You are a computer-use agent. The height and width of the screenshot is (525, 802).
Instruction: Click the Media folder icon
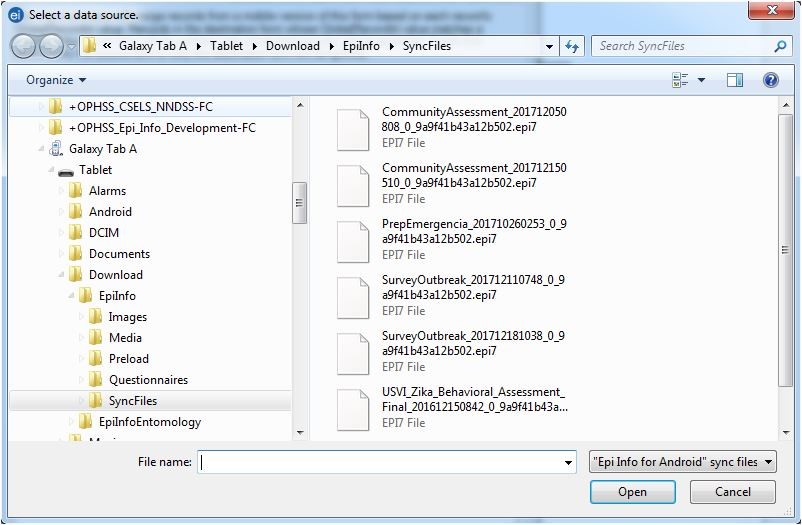[x=96, y=338]
